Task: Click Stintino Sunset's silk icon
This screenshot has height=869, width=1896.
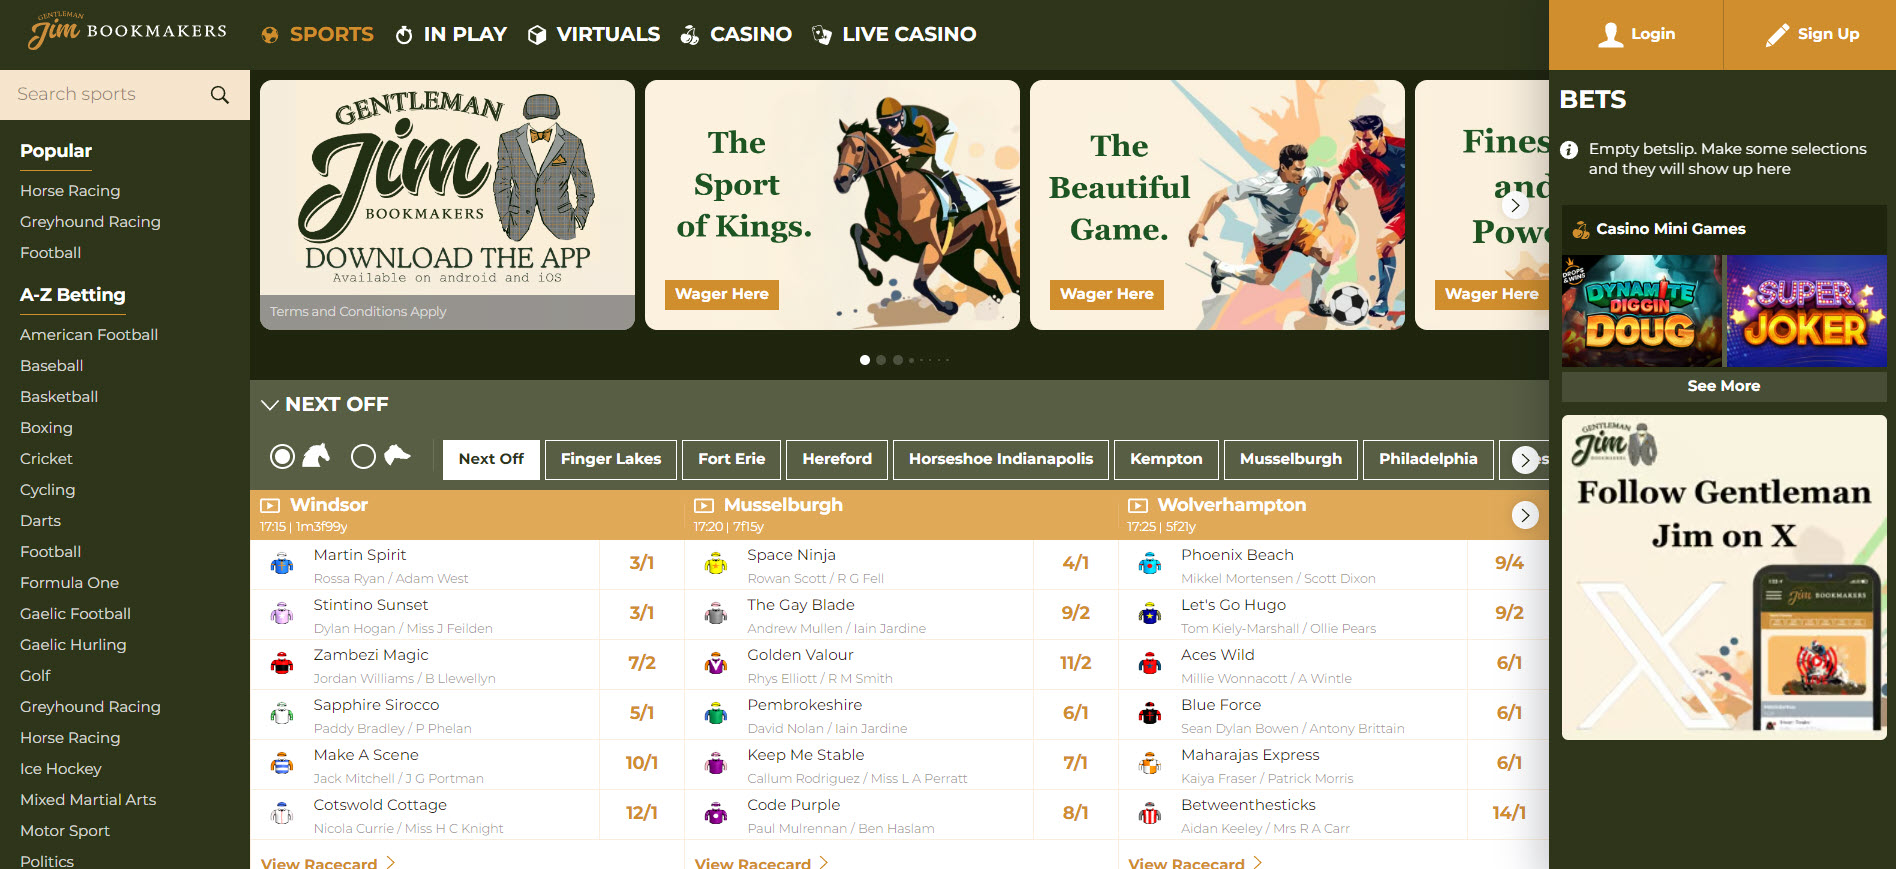Action: click(x=282, y=614)
